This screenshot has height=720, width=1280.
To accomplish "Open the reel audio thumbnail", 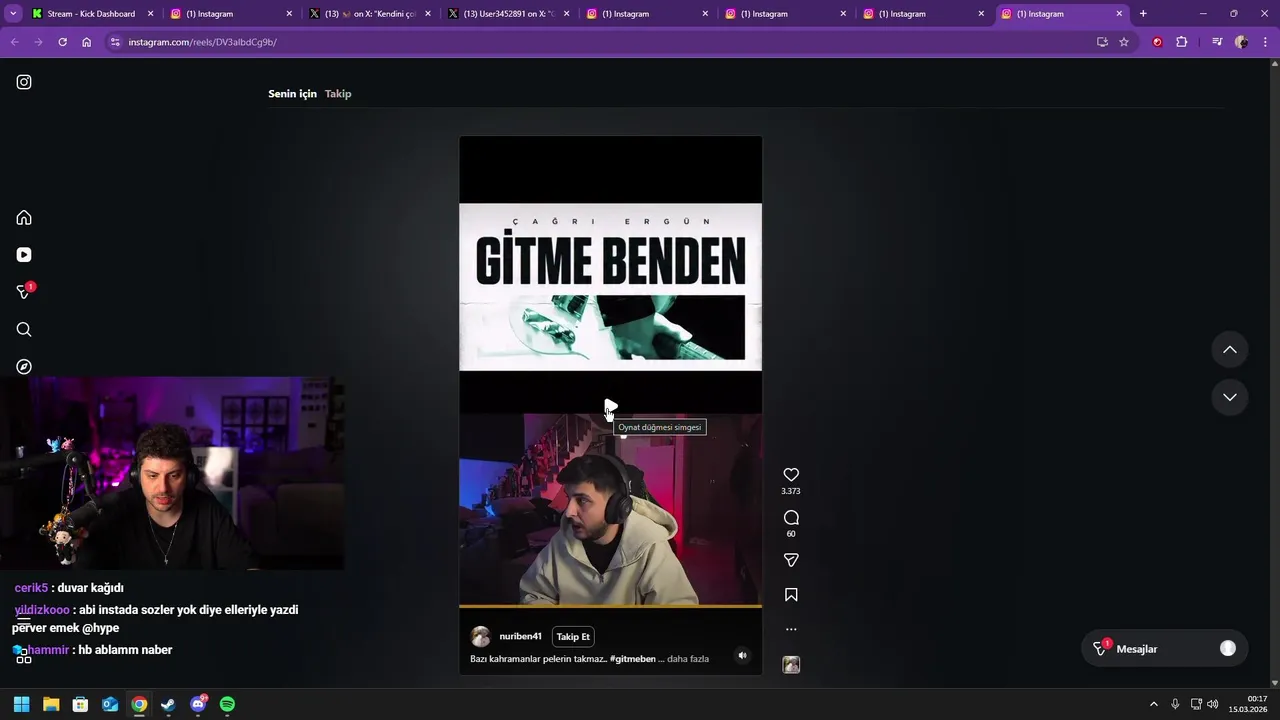I will [x=791, y=665].
